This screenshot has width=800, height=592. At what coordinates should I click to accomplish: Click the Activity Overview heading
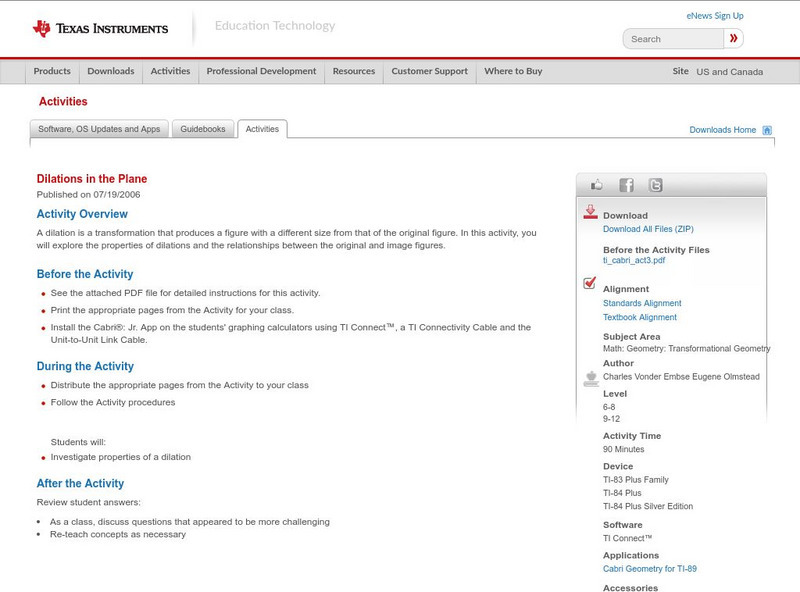click(x=82, y=214)
